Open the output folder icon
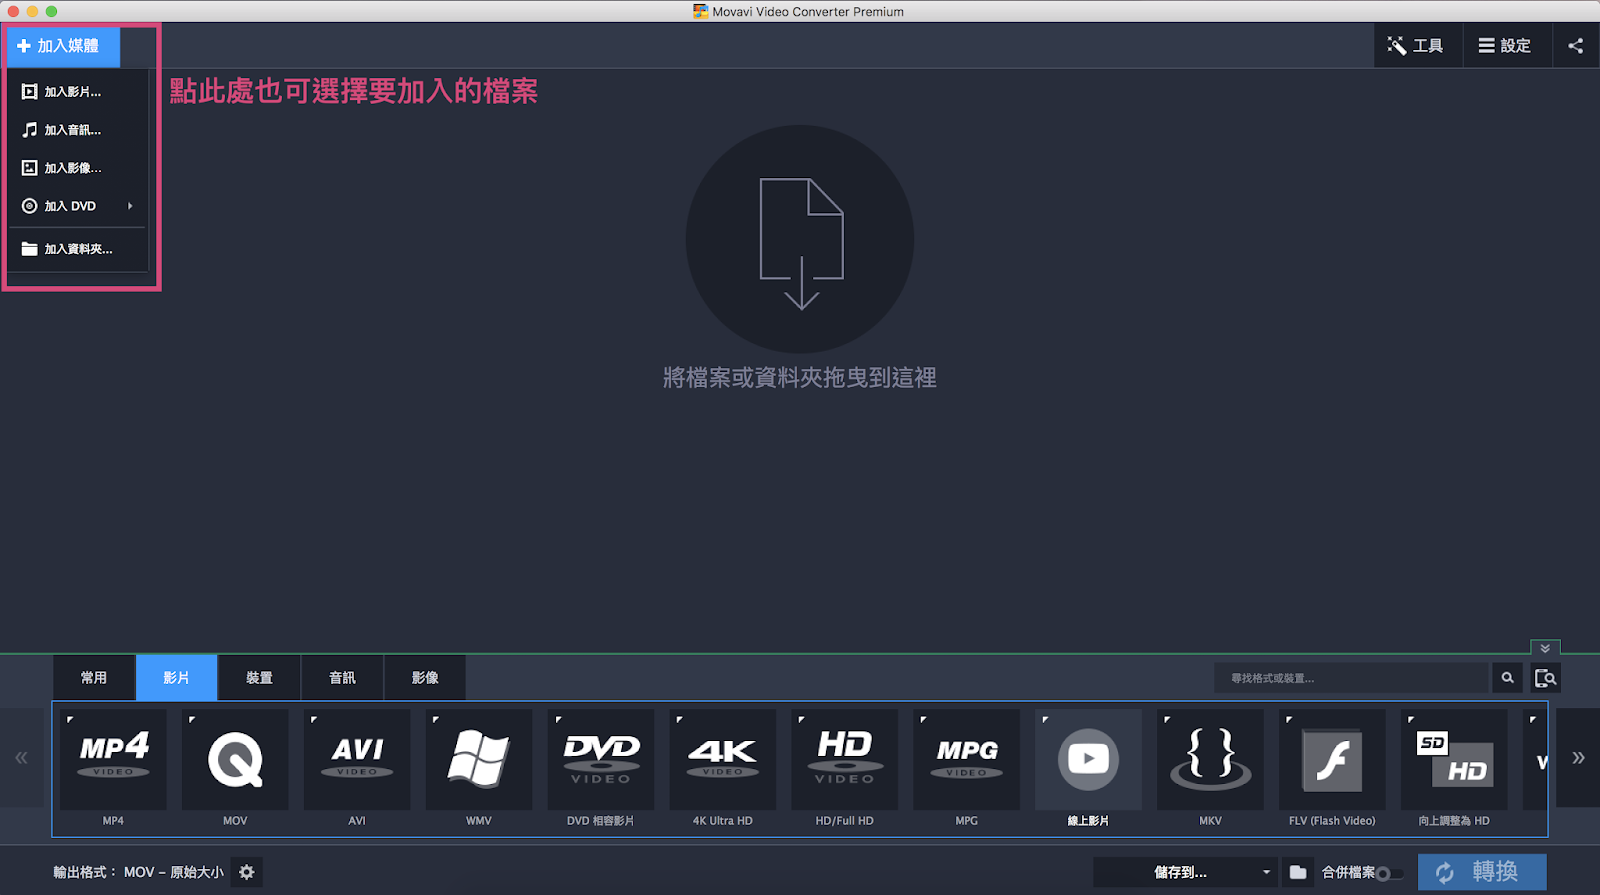The height and width of the screenshot is (895, 1600). pos(1298,872)
